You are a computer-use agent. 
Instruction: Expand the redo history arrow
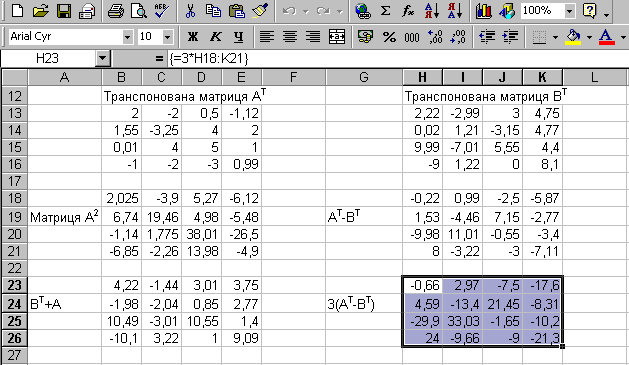(340, 11)
